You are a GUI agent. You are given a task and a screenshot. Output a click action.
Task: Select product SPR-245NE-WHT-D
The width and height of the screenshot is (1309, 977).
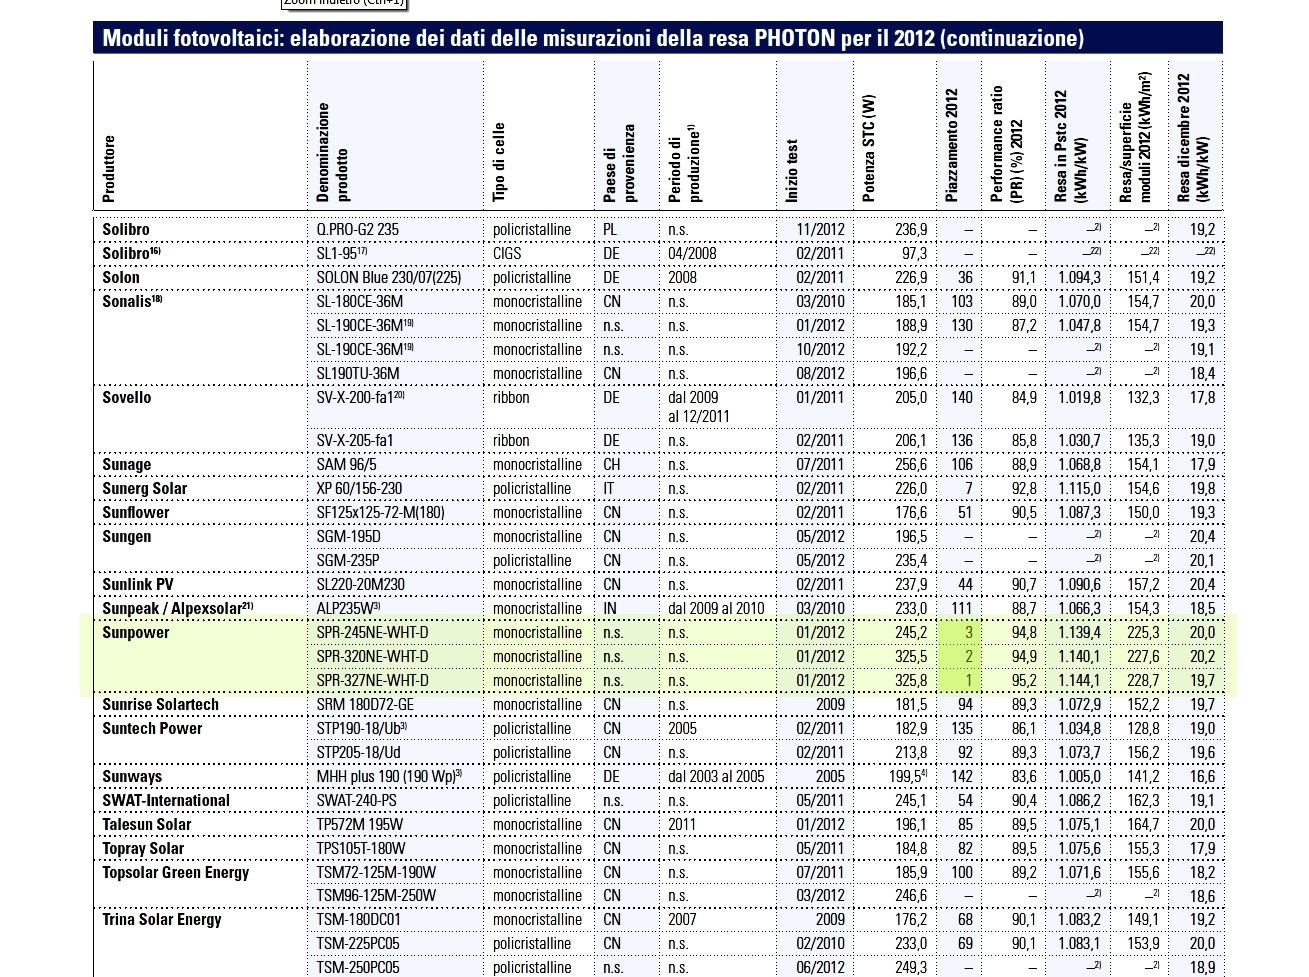click(x=372, y=633)
